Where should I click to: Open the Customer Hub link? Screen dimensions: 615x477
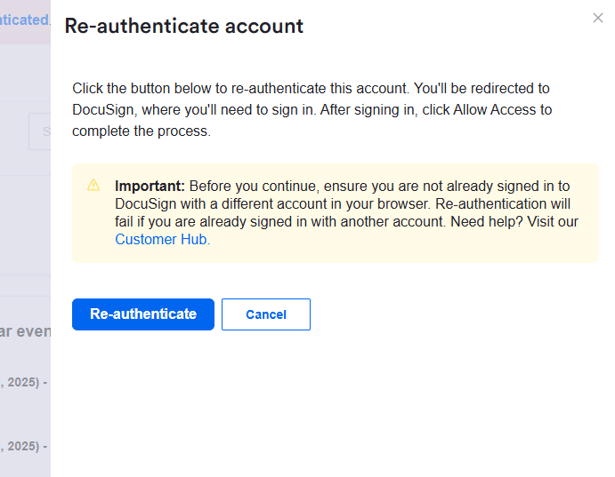point(162,240)
